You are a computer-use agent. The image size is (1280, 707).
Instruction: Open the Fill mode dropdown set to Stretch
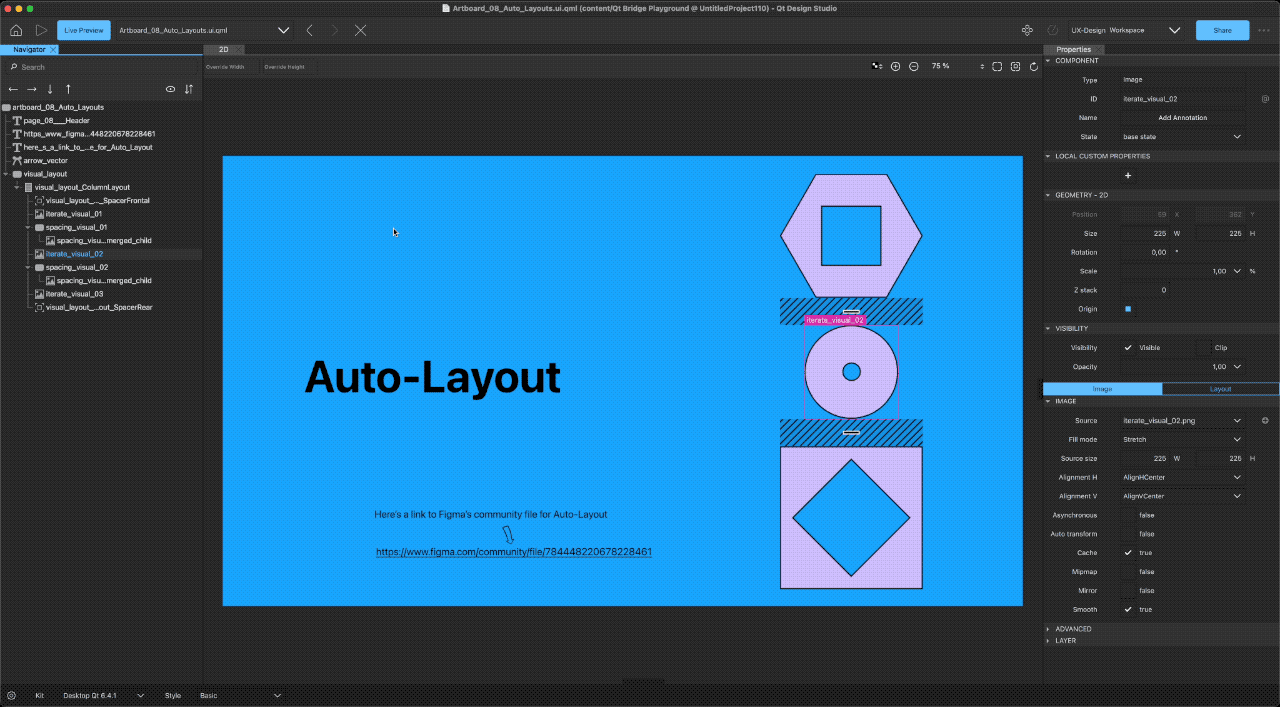coord(1182,439)
